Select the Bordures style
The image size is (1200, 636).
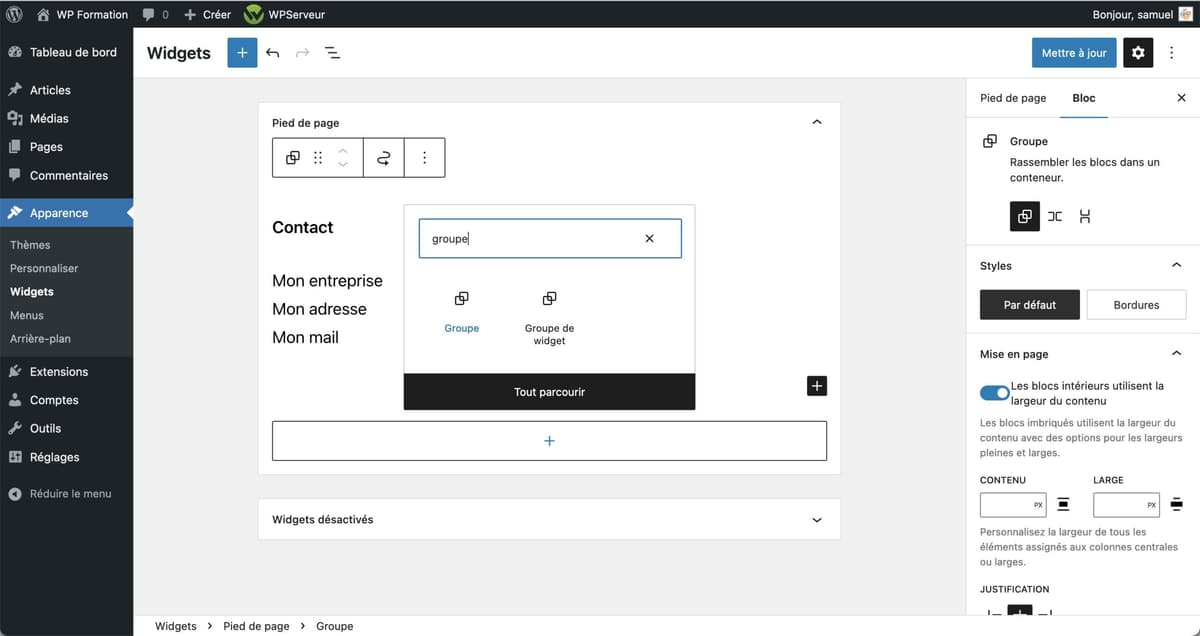(x=1136, y=304)
